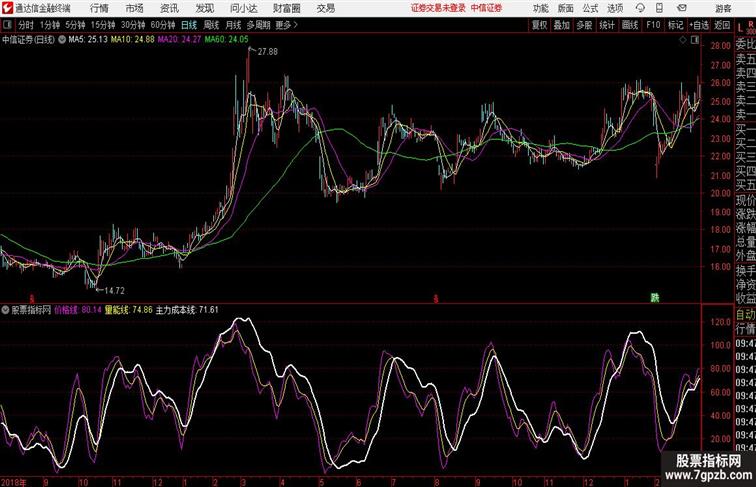Click the MA5: 25.13 value
Screen dimensions: 756x487
(88, 40)
